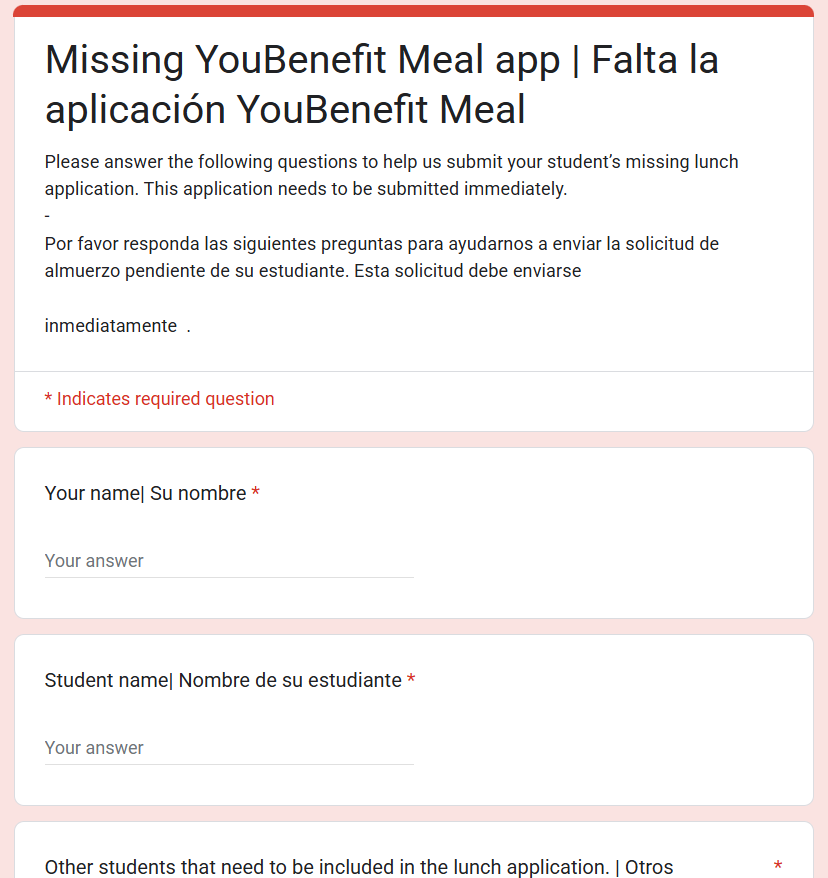Click the red header bar above the form title
Image resolution: width=828 pixels, height=878 pixels.
pos(414,11)
